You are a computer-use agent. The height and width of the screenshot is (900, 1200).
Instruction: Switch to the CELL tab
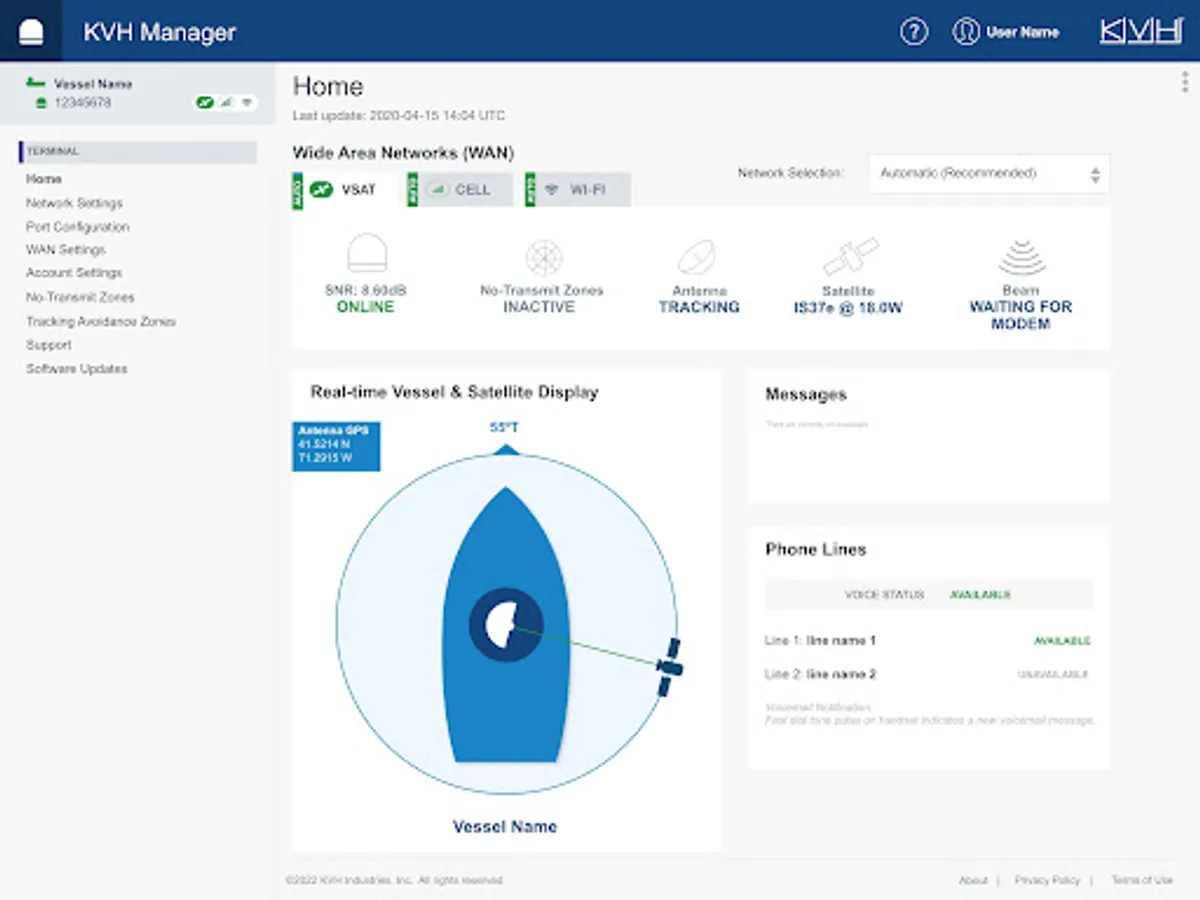[x=461, y=189]
